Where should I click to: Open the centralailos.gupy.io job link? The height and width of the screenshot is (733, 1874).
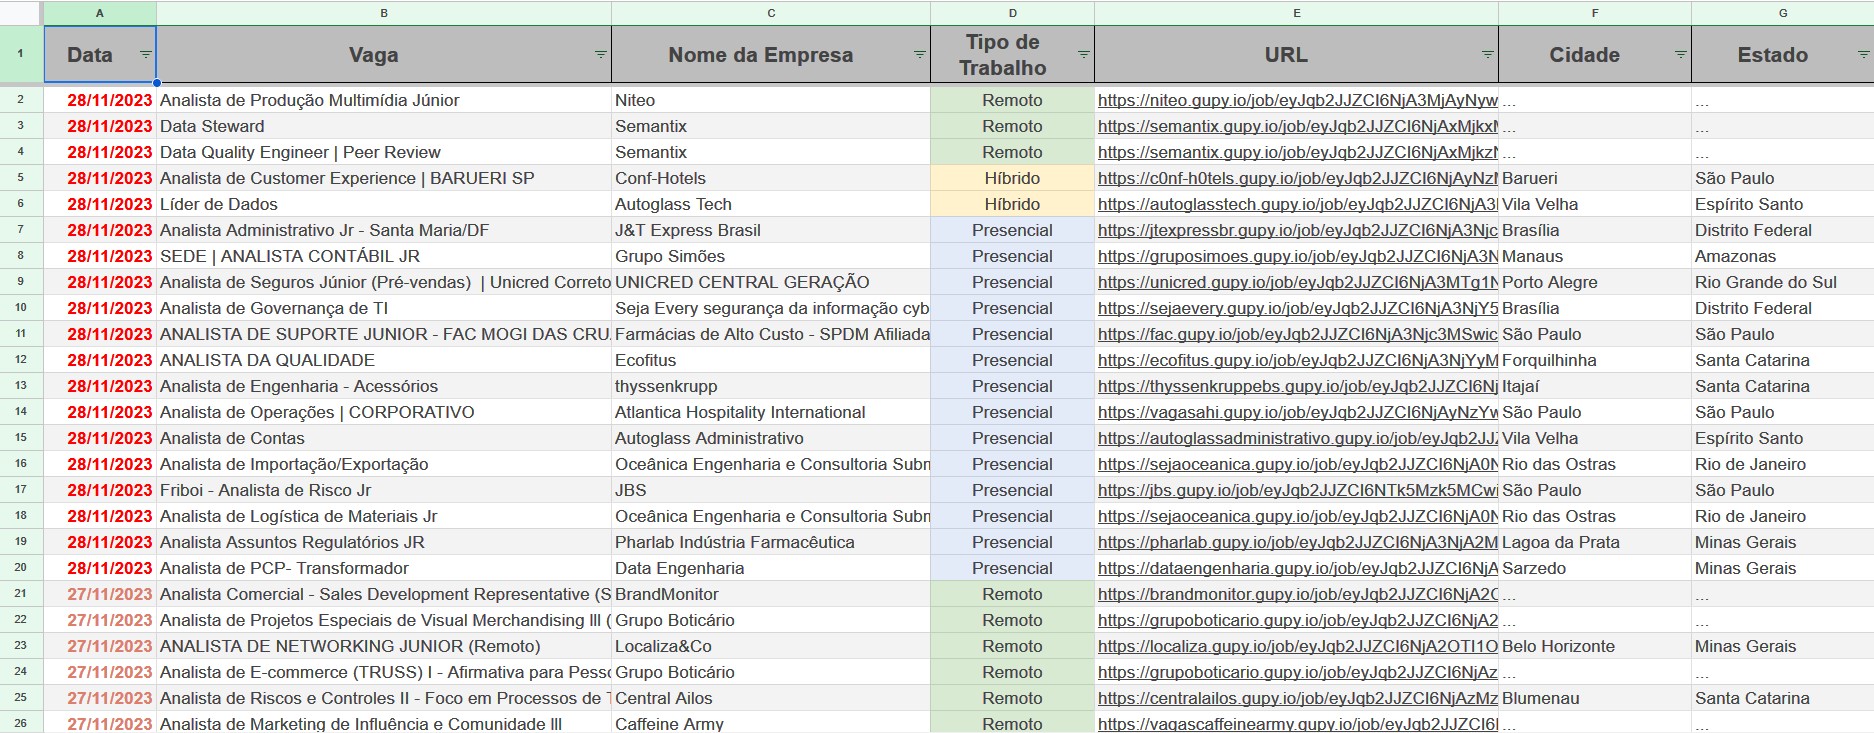[1298, 698]
